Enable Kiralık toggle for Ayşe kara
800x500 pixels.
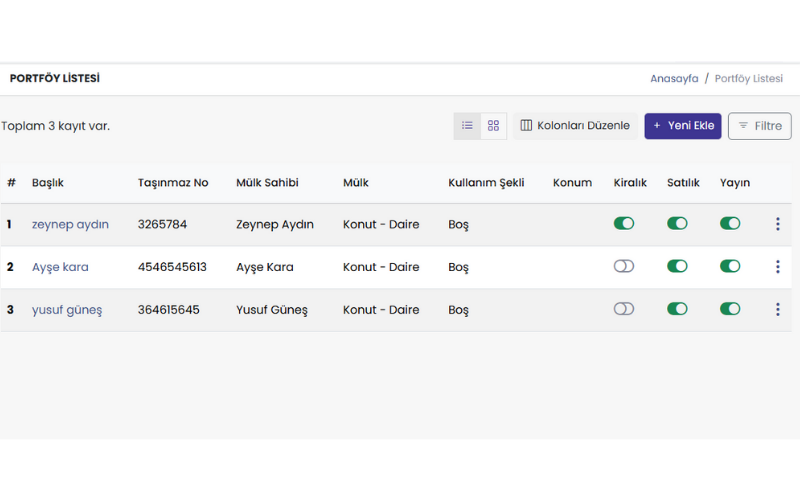pyautogui.click(x=624, y=267)
